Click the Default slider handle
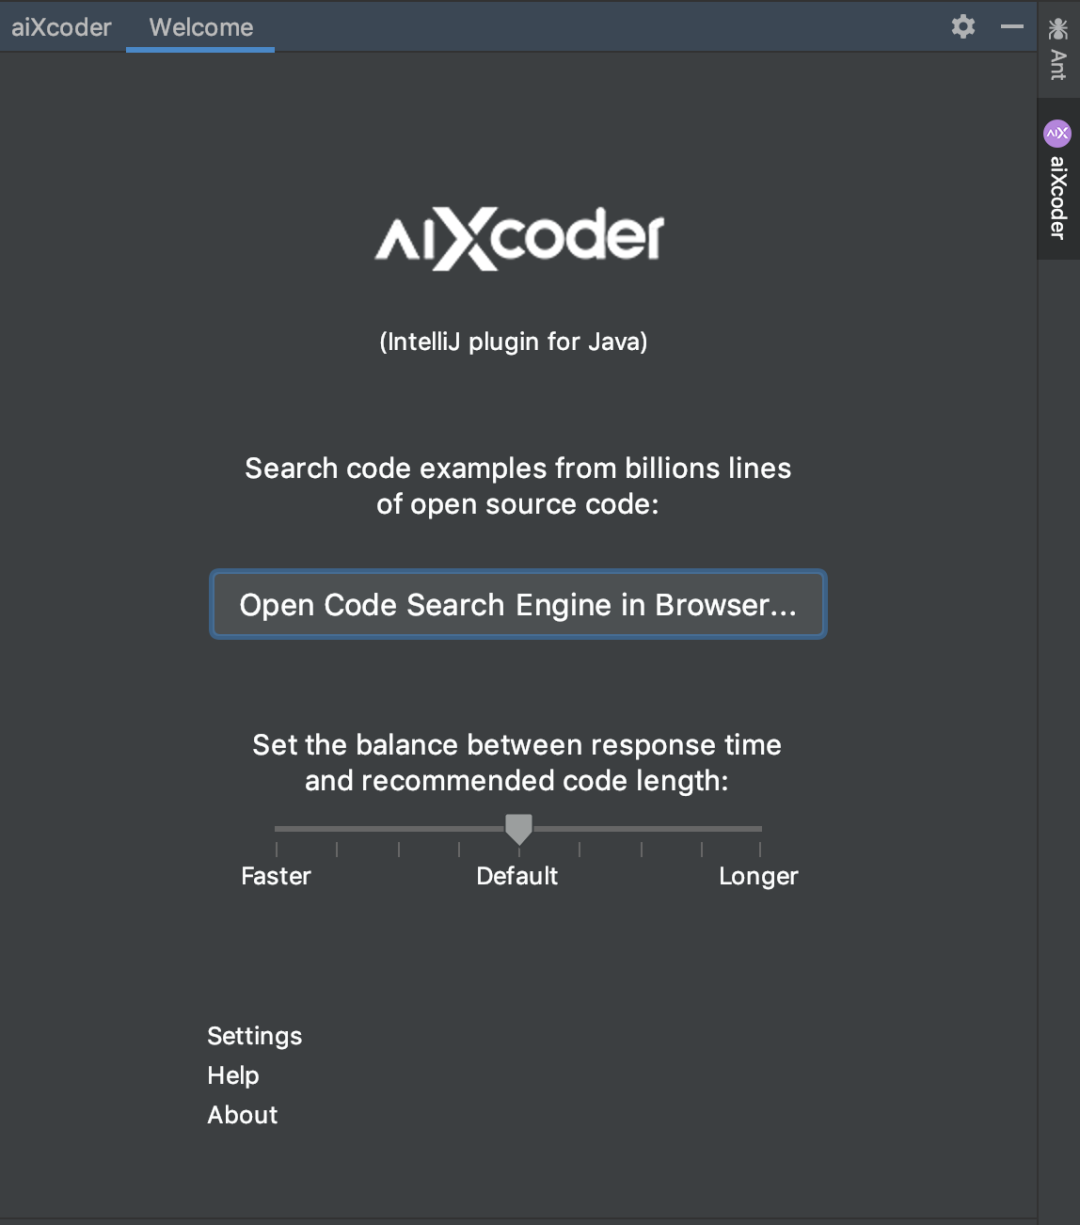1080x1225 pixels. tap(518, 828)
